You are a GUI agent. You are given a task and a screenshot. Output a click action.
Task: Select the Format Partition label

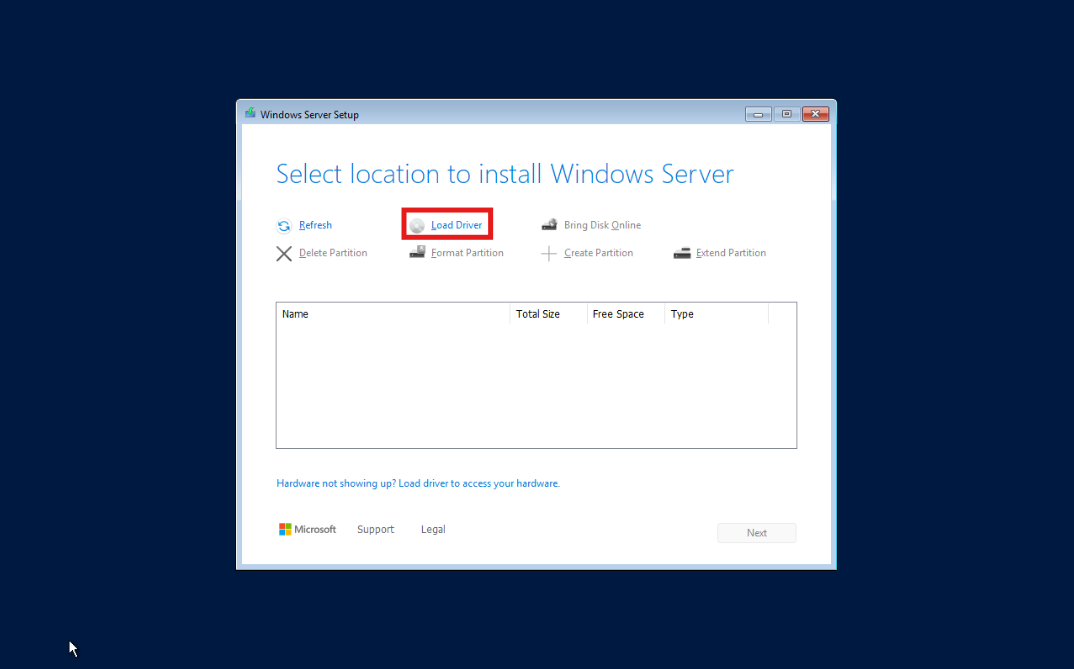[467, 253]
